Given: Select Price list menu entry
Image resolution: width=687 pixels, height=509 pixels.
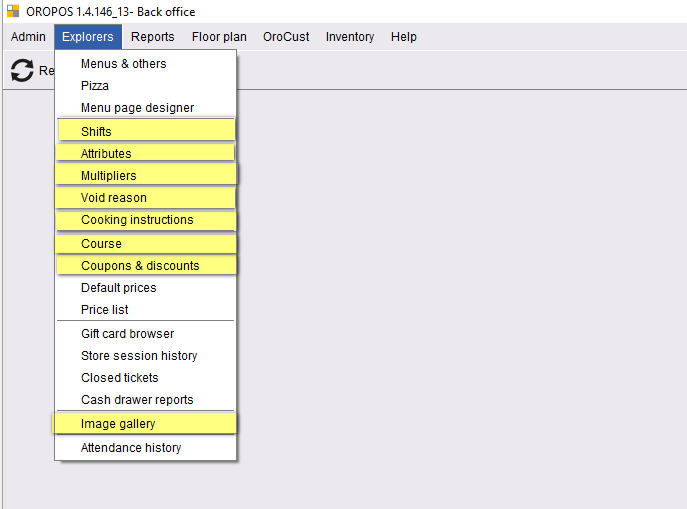Looking at the screenshot, I should click(145, 310).
